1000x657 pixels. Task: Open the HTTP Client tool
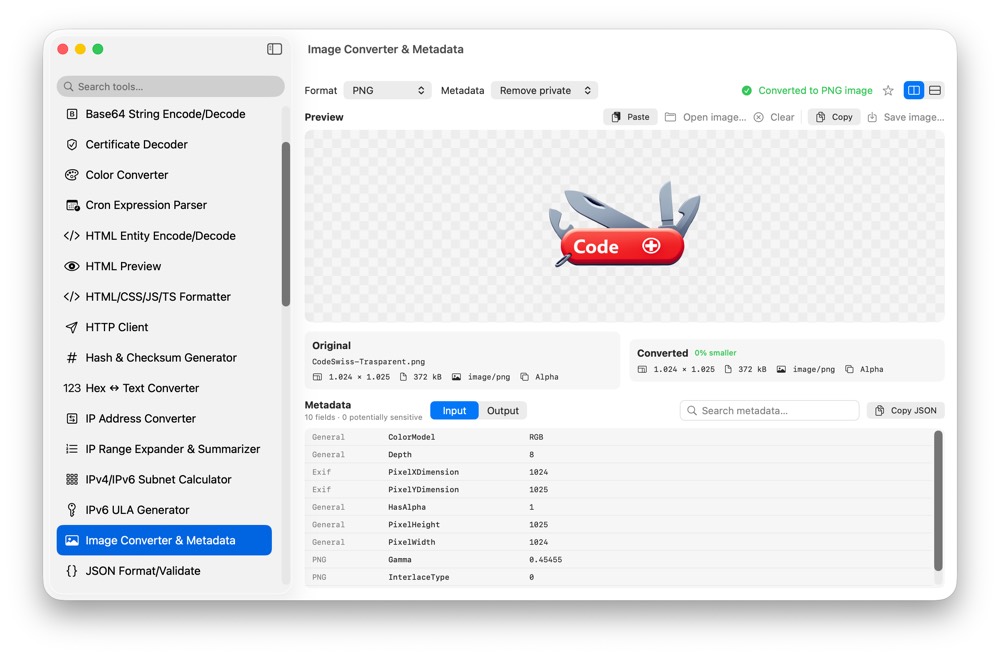click(x=164, y=327)
